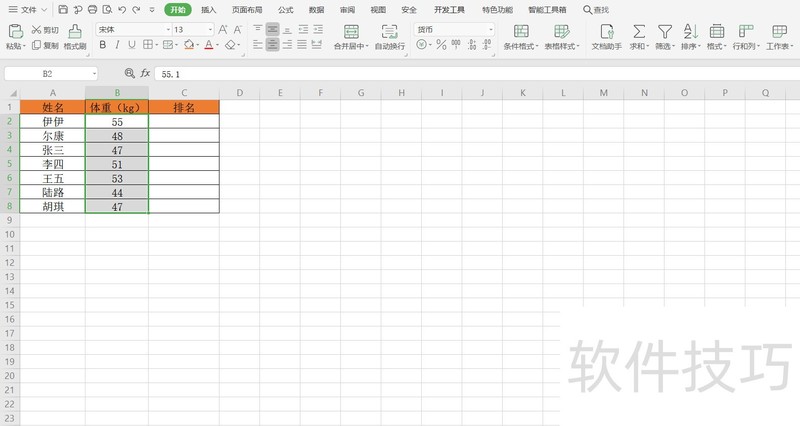Align cell content to bottom
The image size is (800, 426).
(287, 29)
